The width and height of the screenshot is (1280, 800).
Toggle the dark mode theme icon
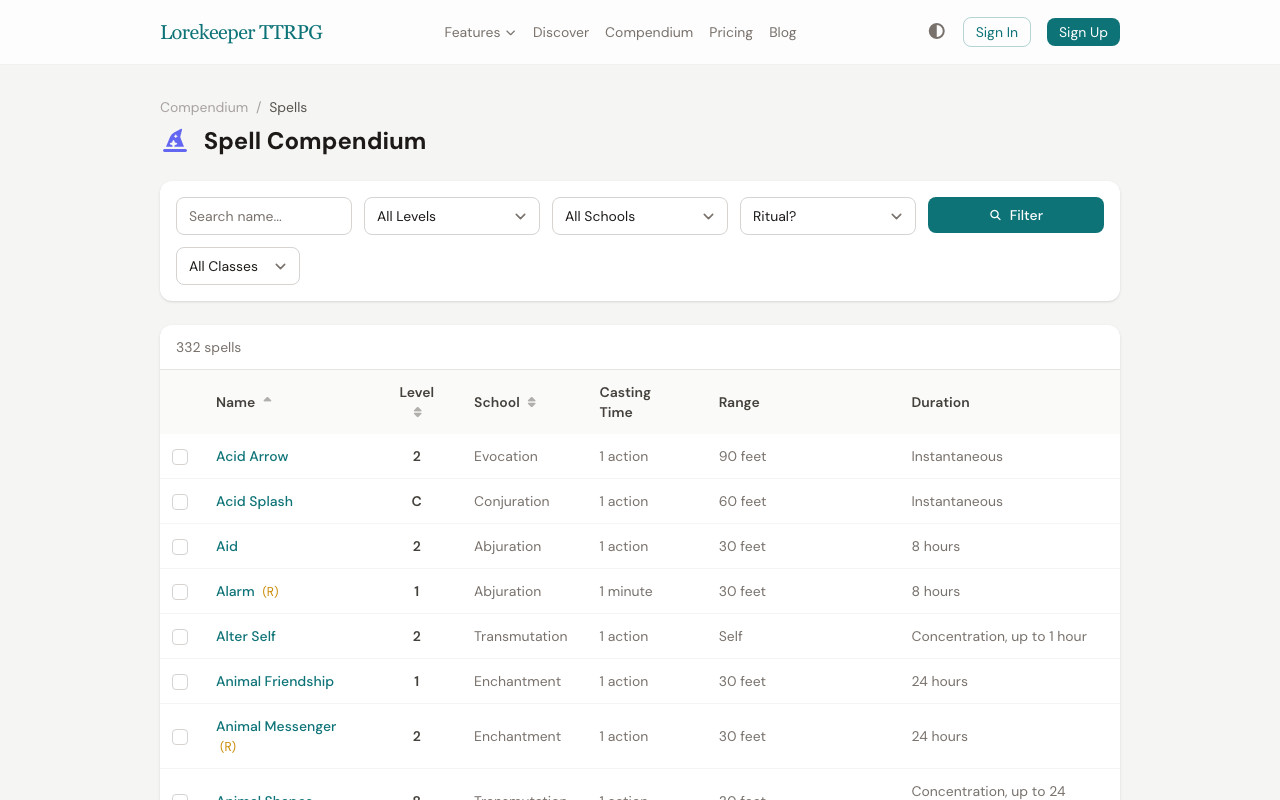point(936,31)
